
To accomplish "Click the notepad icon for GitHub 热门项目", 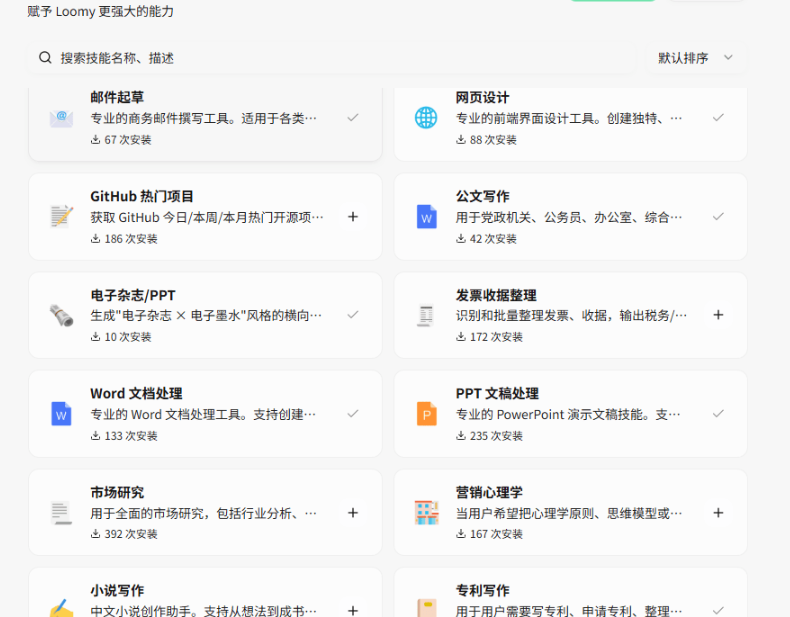I will pos(61,217).
